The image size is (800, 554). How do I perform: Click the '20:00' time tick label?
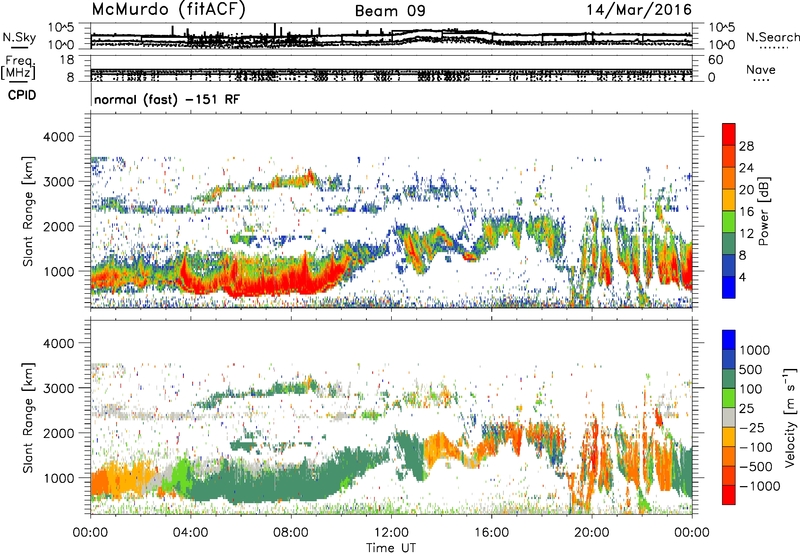tap(592, 533)
